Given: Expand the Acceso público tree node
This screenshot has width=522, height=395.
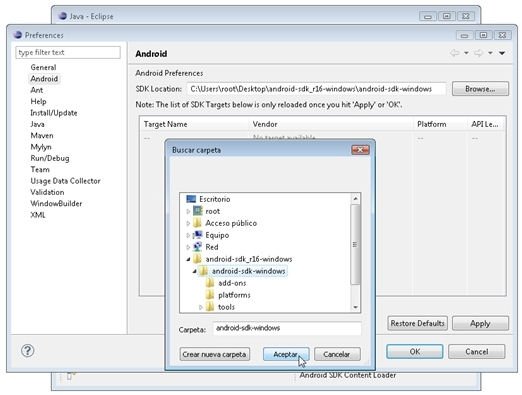Looking at the screenshot, I should (188, 223).
